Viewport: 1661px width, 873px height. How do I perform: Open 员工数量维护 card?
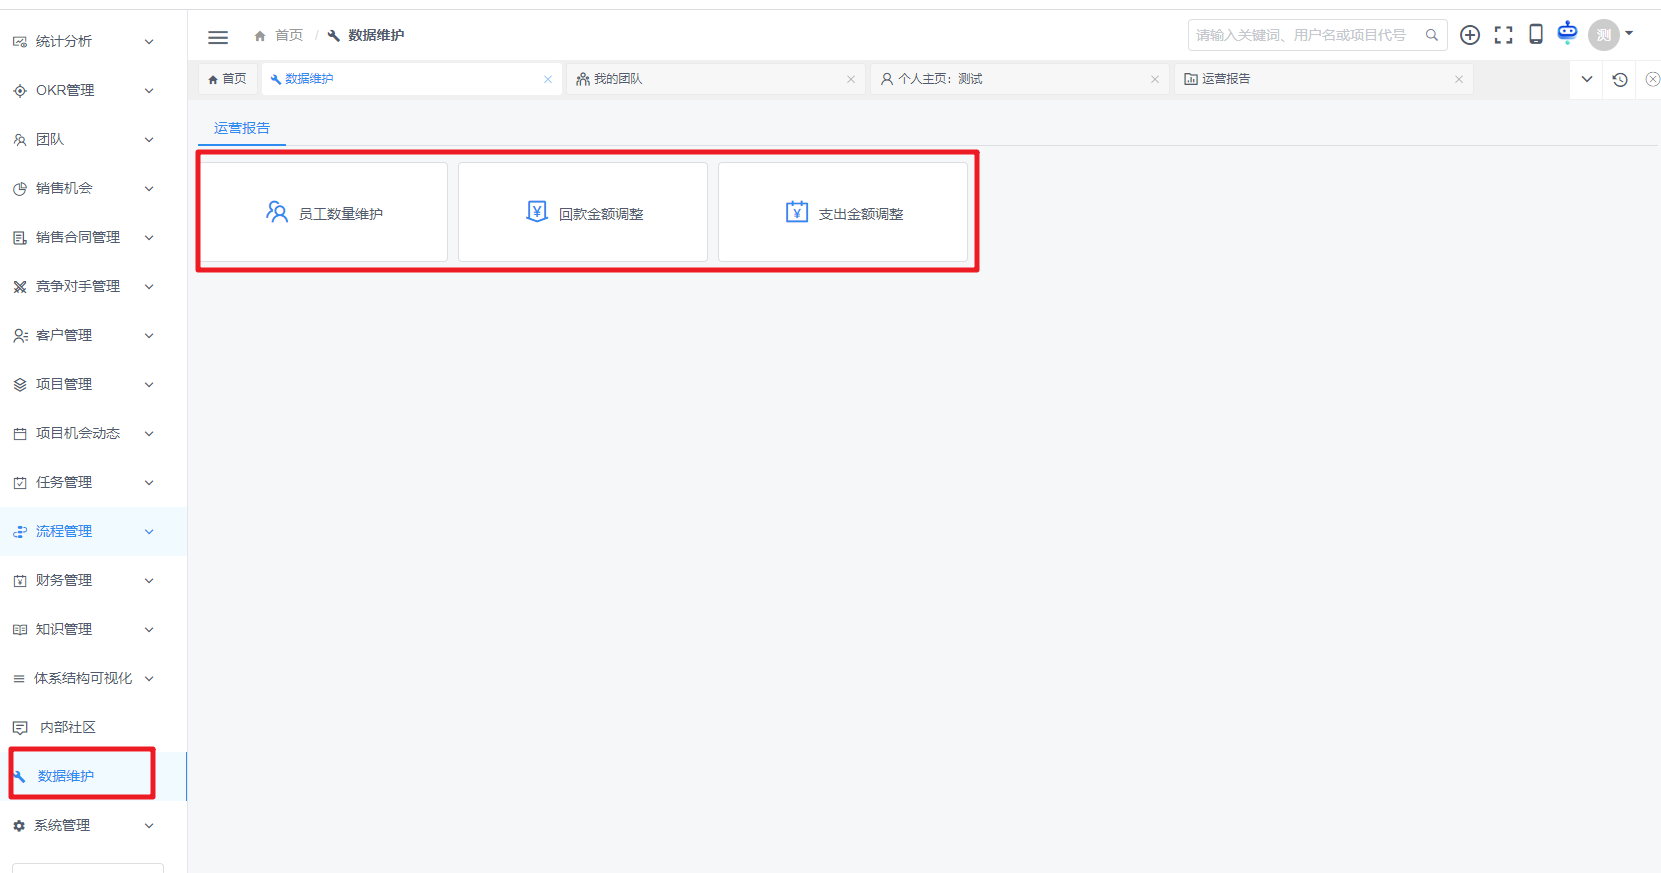[x=324, y=212]
